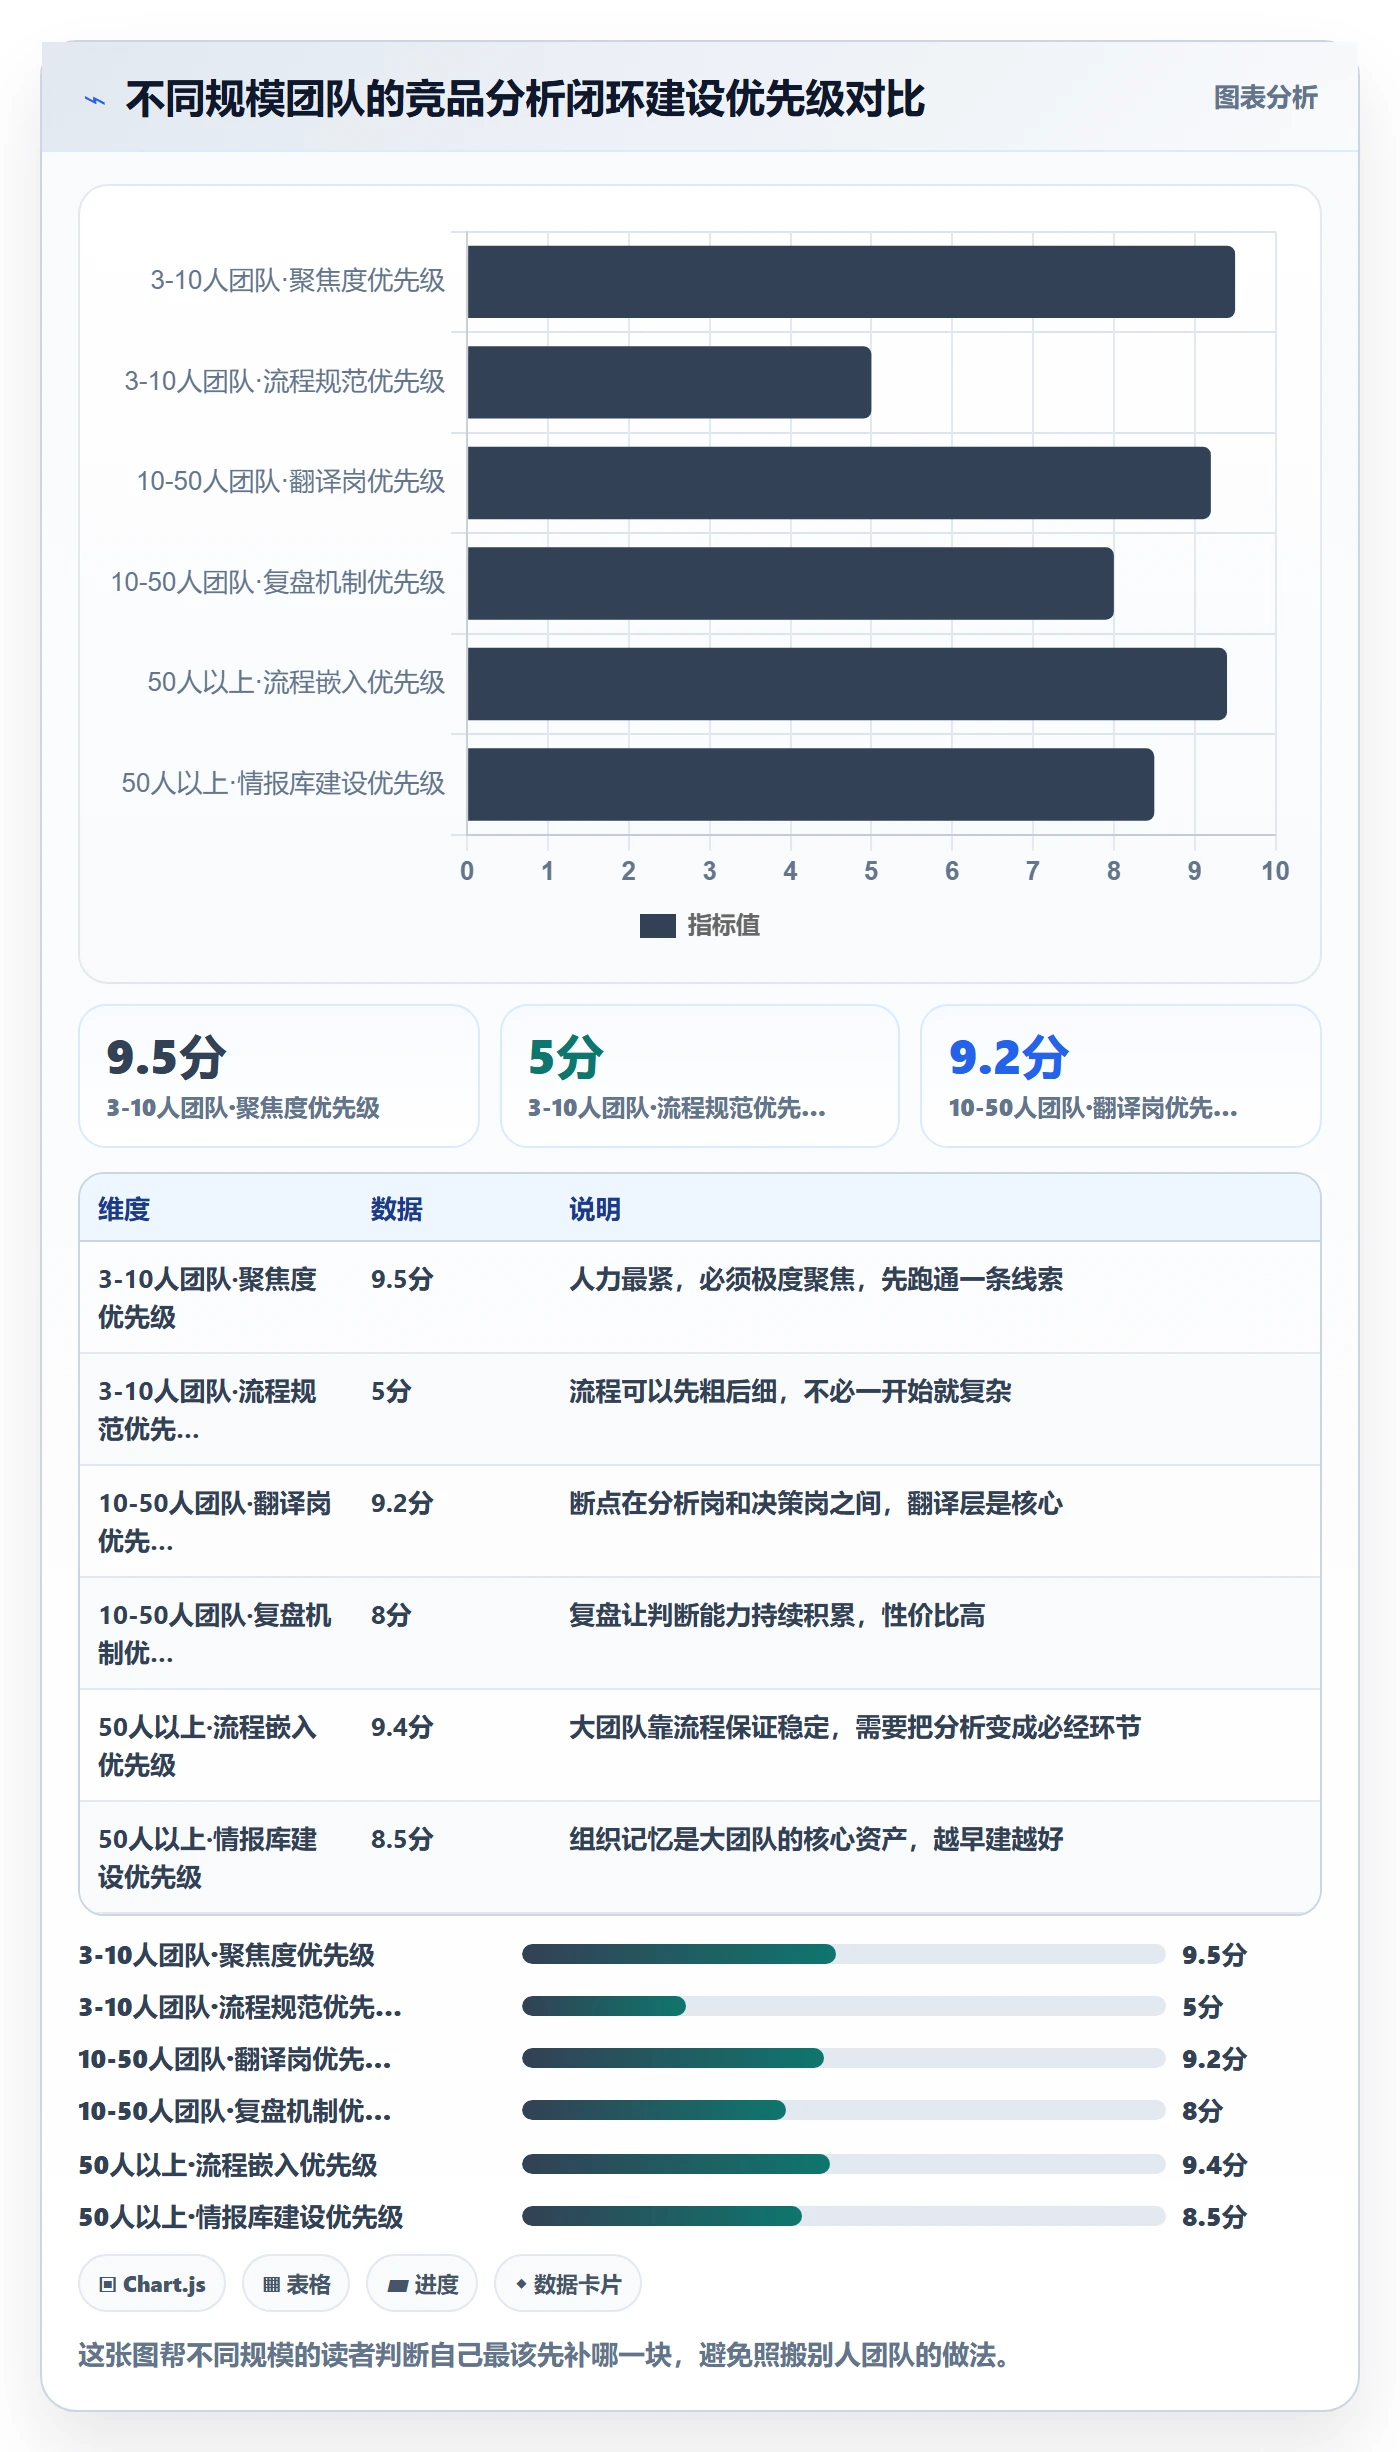Viewport: 1400px width, 2452px height.
Task: Click progress bar for 50人以上·情报库建设优先级
Action: point(844,2216)
